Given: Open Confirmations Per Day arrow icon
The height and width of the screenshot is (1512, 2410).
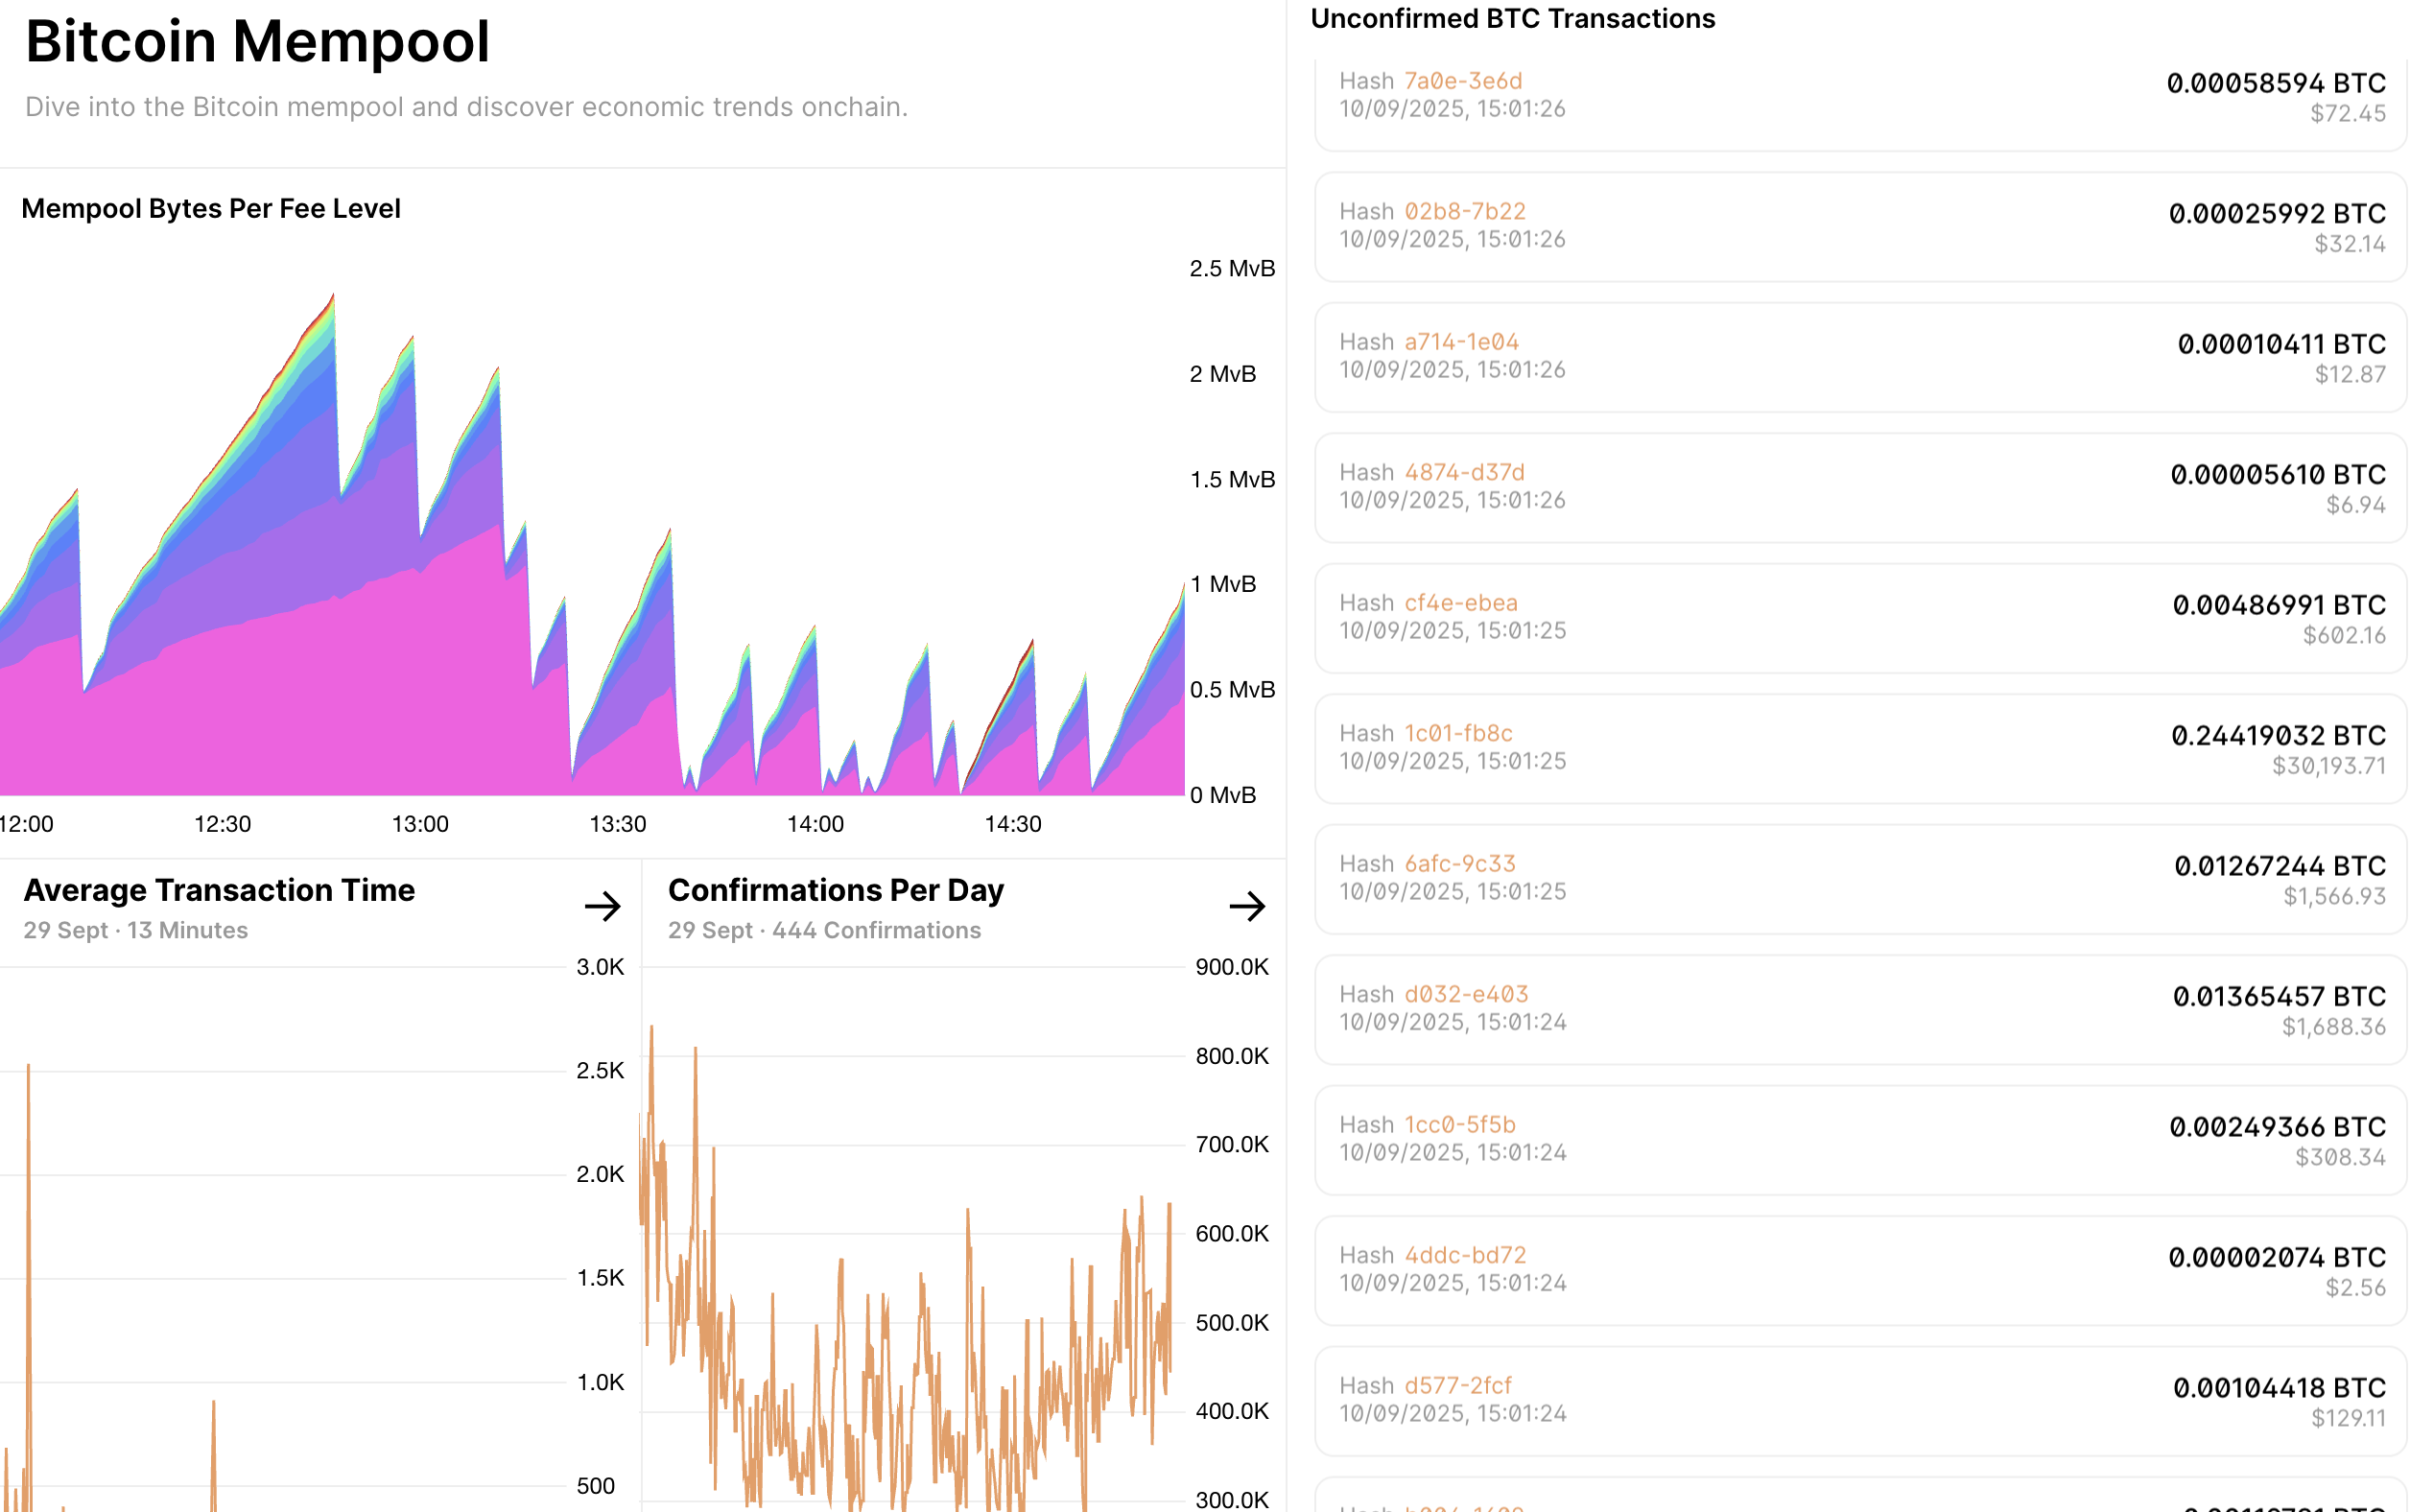Looking at the screenshot, I should coord(1247,906).
